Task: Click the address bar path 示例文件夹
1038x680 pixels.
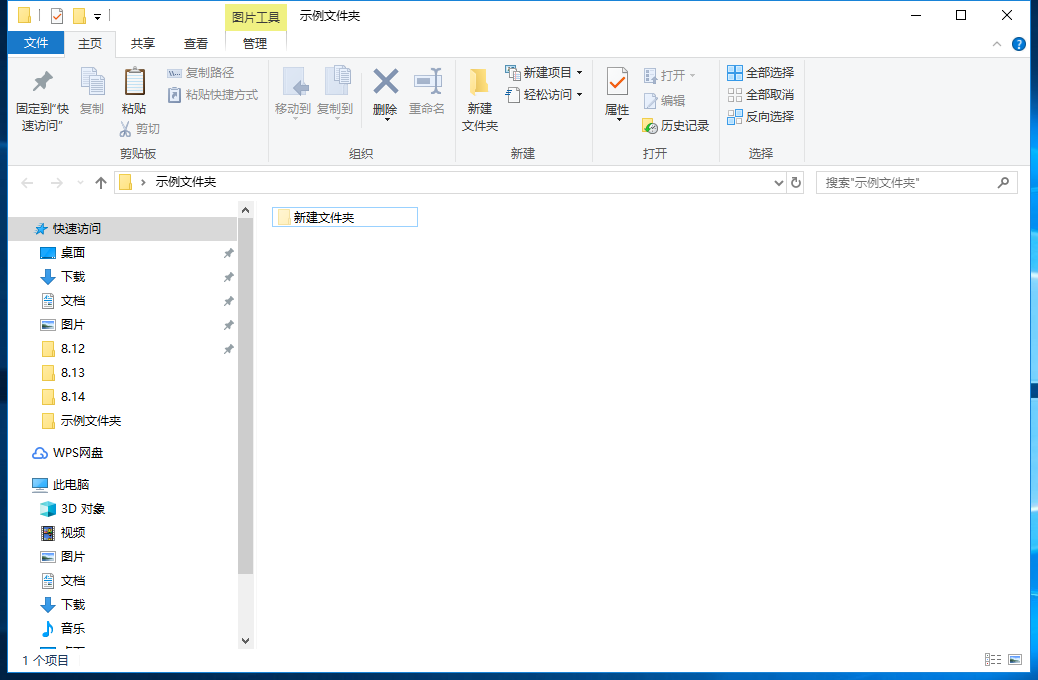Action: [185, 182]
